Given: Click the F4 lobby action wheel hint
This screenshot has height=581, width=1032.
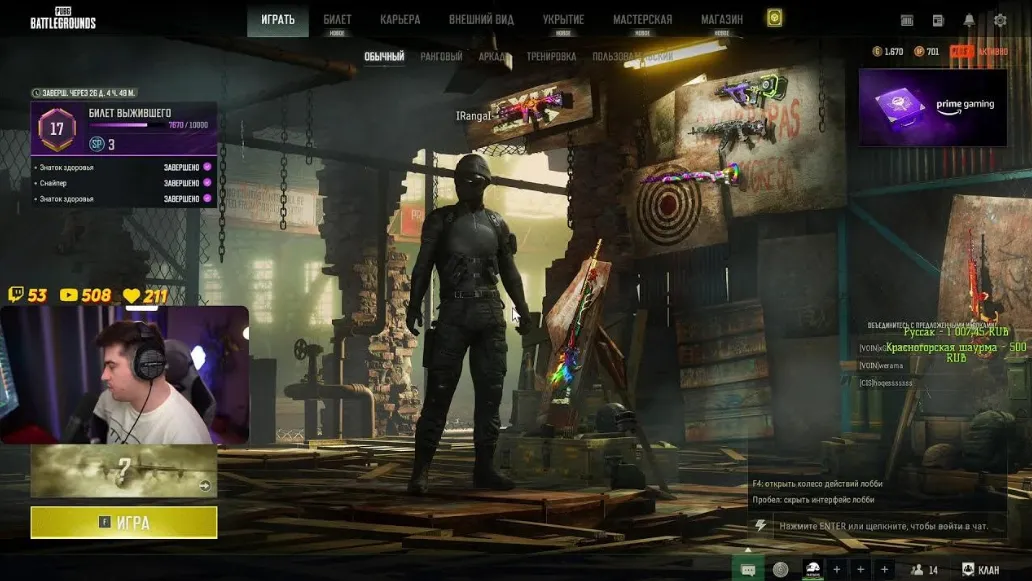Looking at the screenshot, I should click(817, 484).
